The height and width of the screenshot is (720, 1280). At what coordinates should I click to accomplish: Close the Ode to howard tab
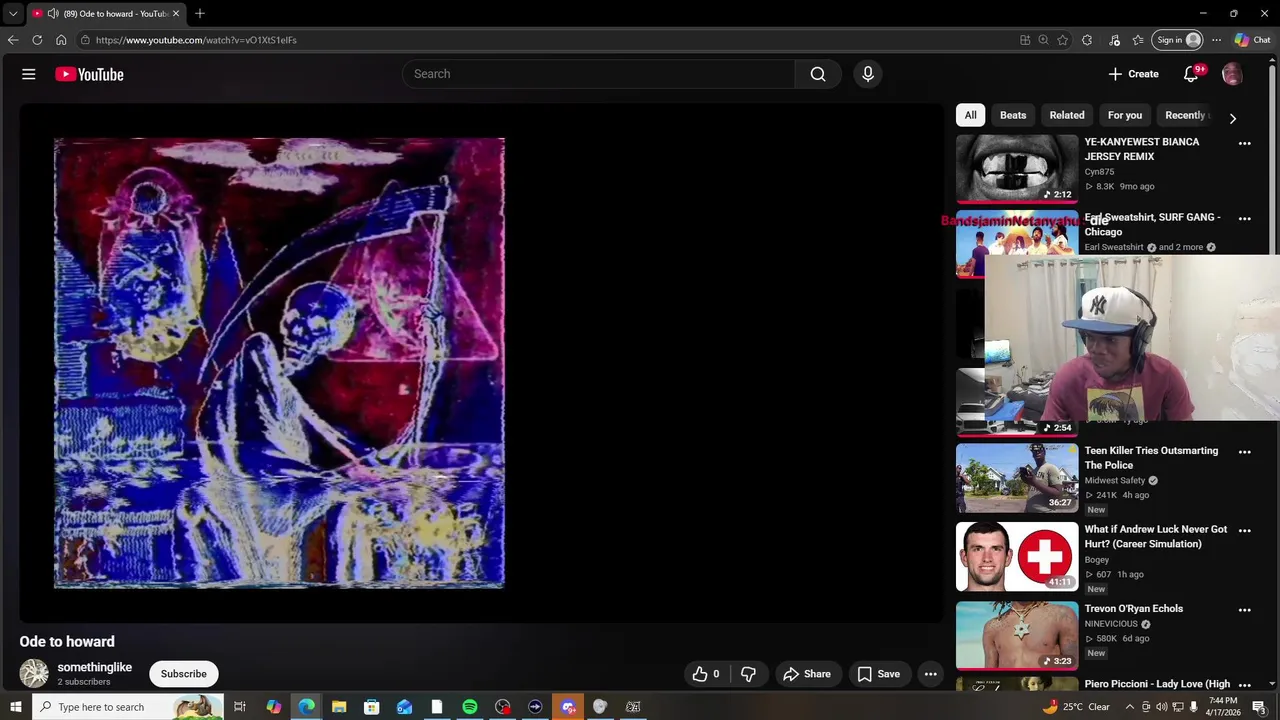click(176, 14)
